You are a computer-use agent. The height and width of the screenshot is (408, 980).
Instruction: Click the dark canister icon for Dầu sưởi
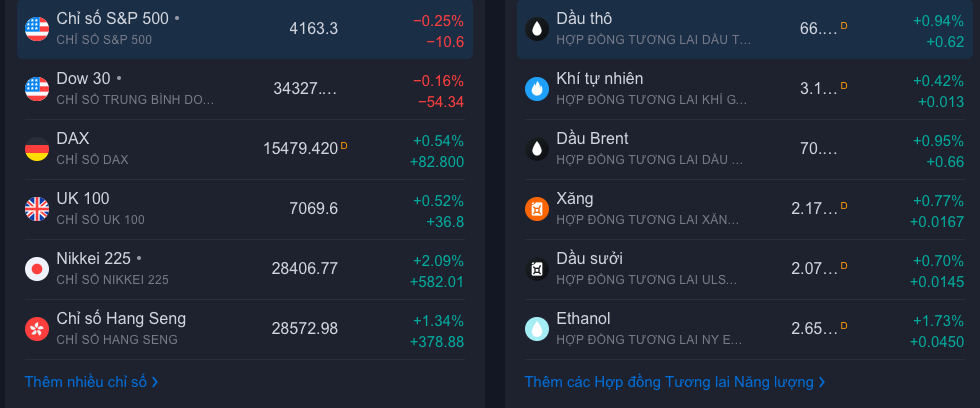[537, 269]
